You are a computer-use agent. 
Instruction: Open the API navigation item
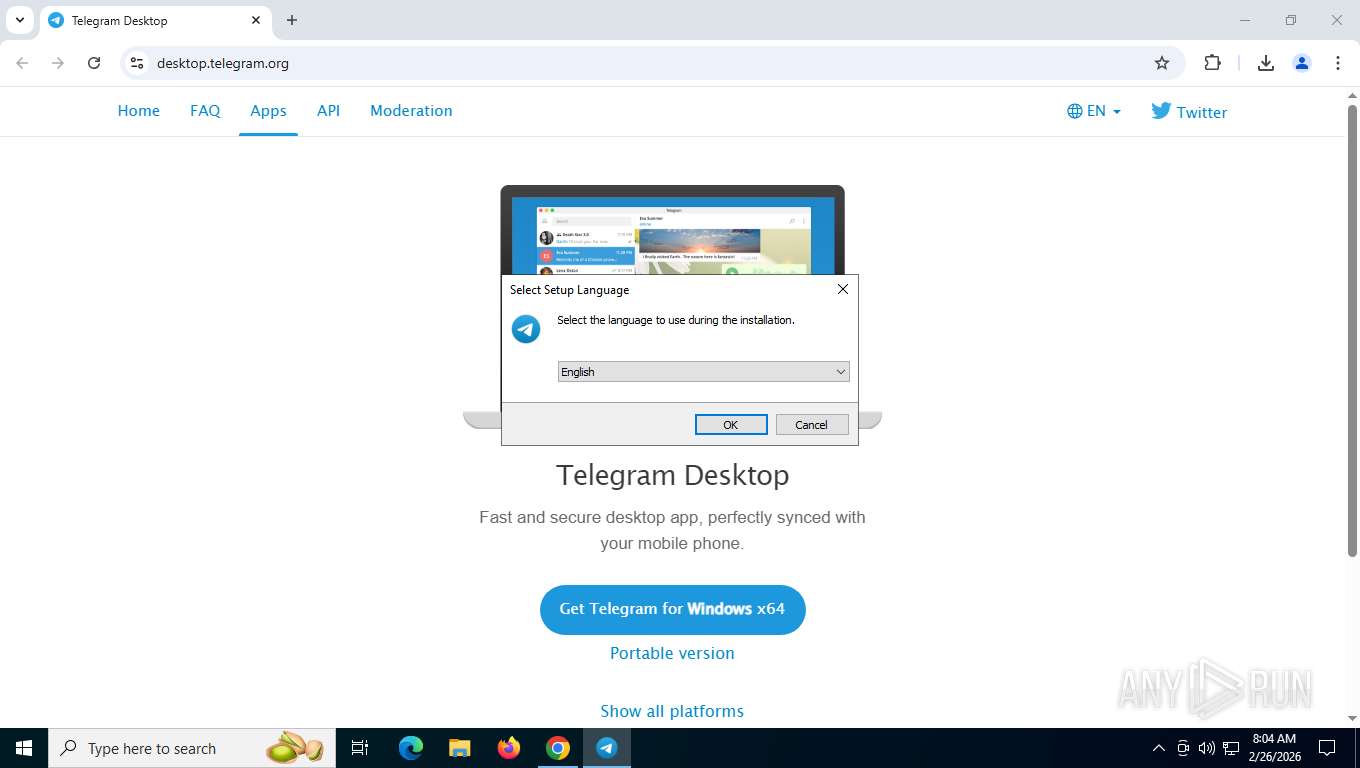[329, 111]
